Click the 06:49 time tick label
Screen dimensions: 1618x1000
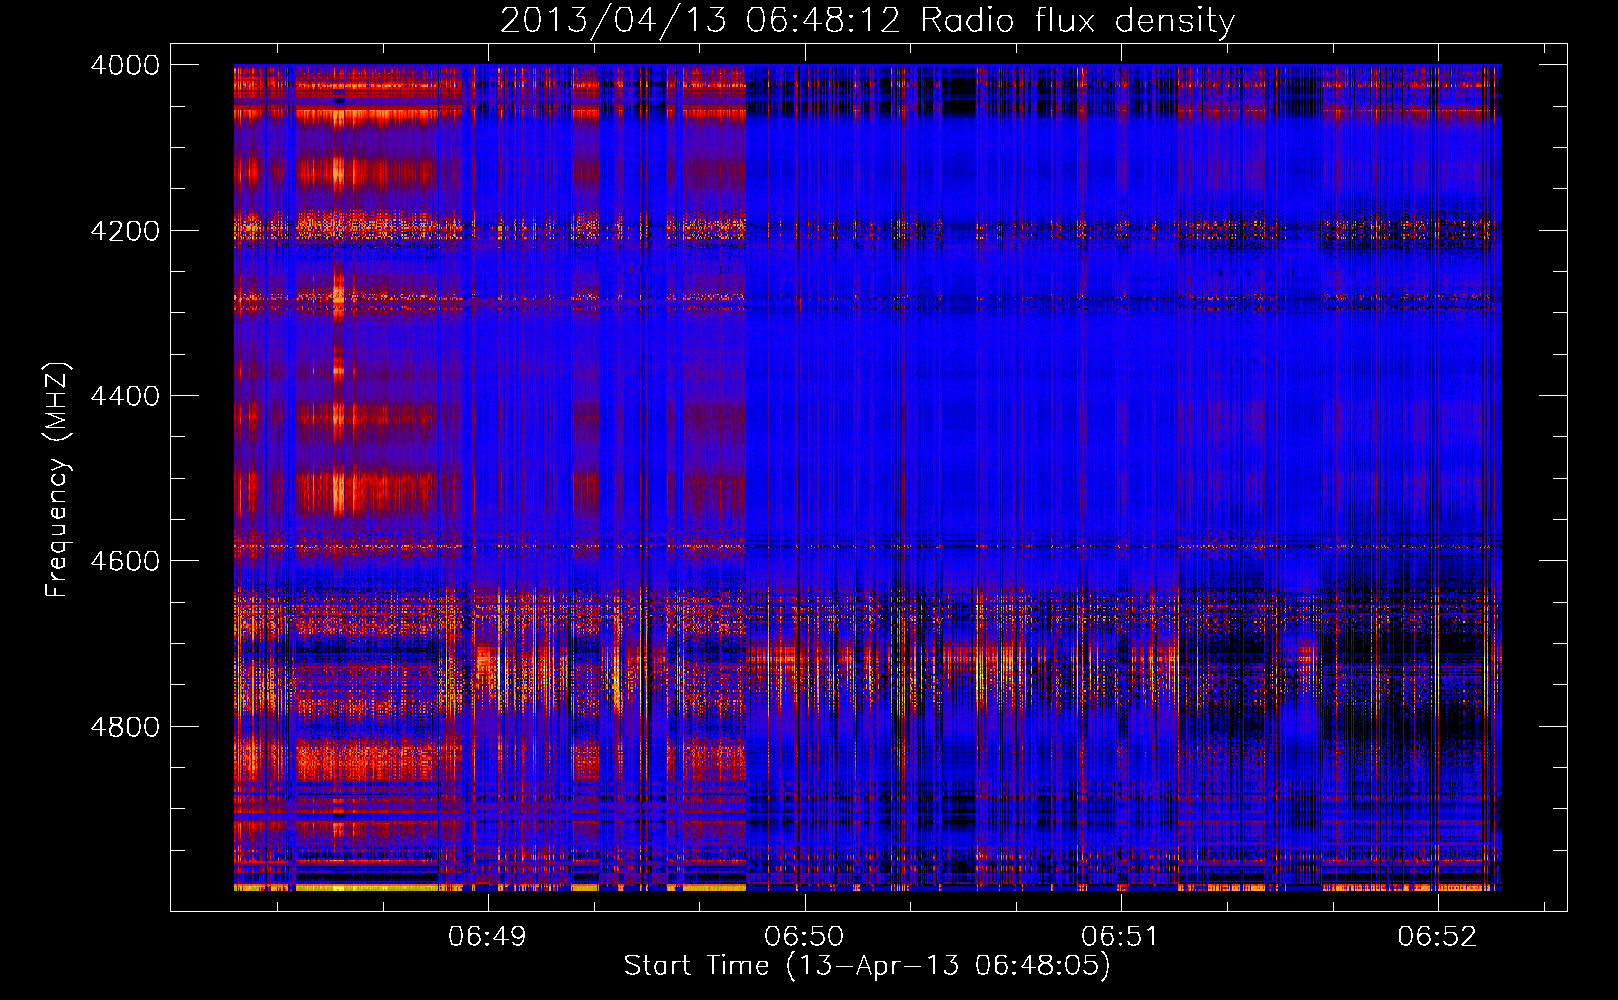coord(487,937)
